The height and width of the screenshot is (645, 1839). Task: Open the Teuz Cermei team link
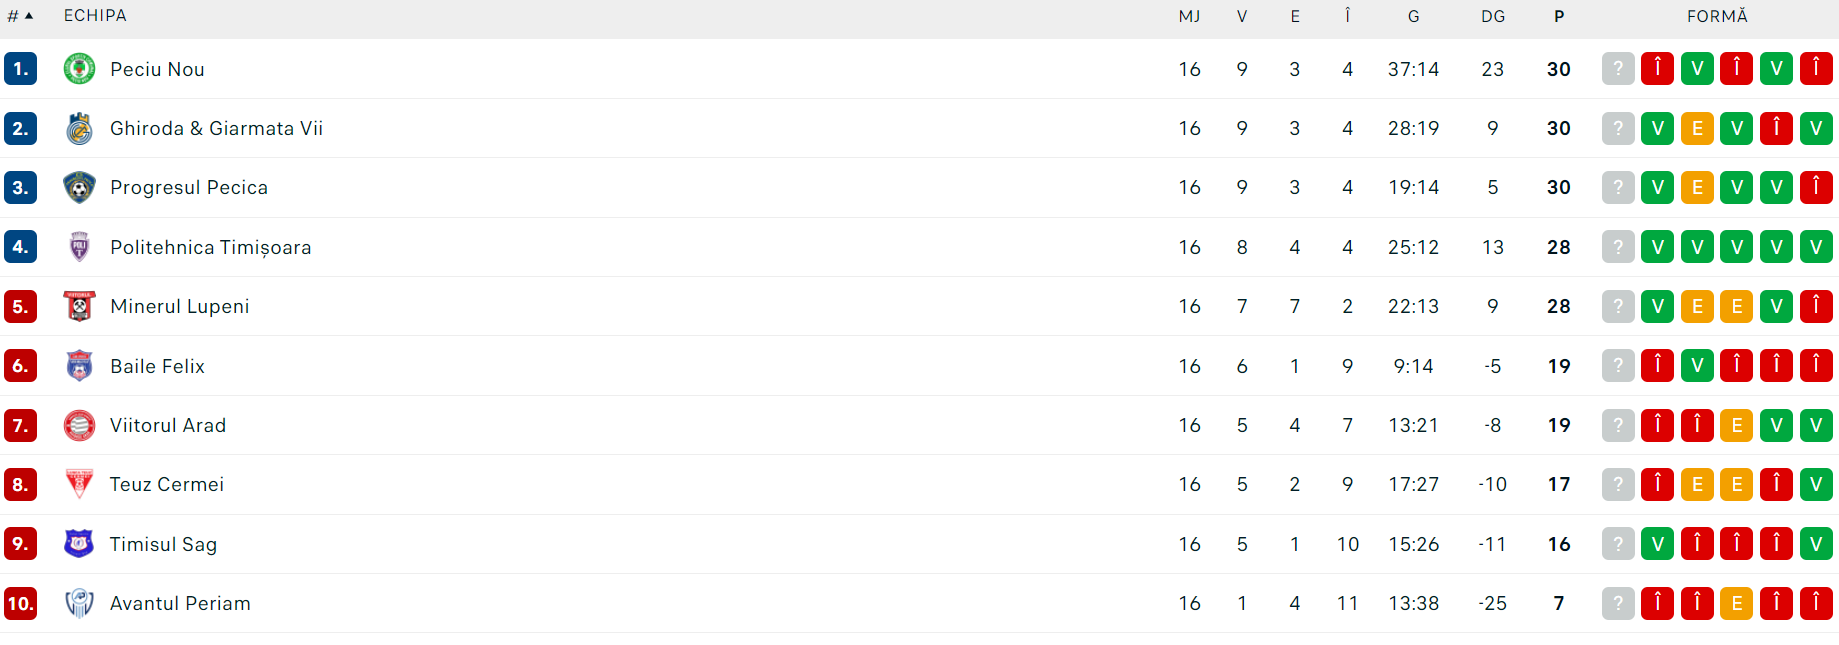(x=167, y=485)
